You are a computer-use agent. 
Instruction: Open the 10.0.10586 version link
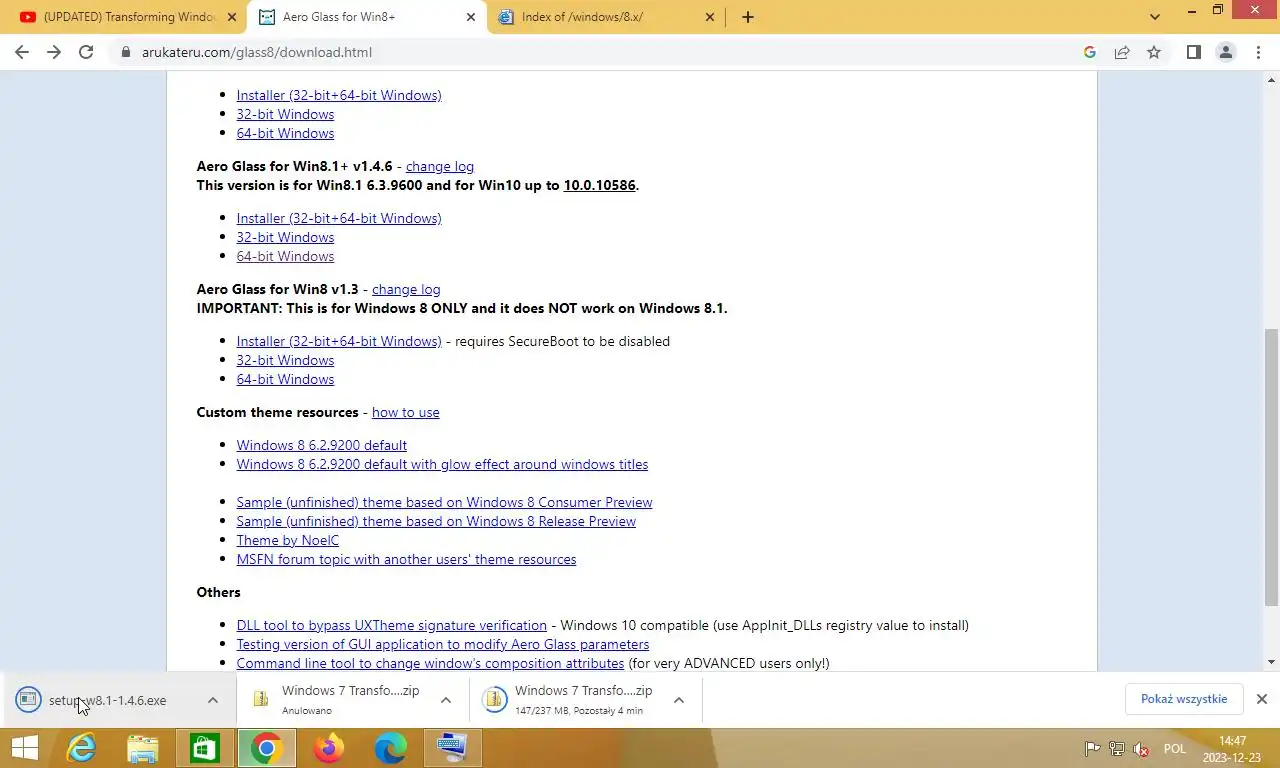click(599, 185)
